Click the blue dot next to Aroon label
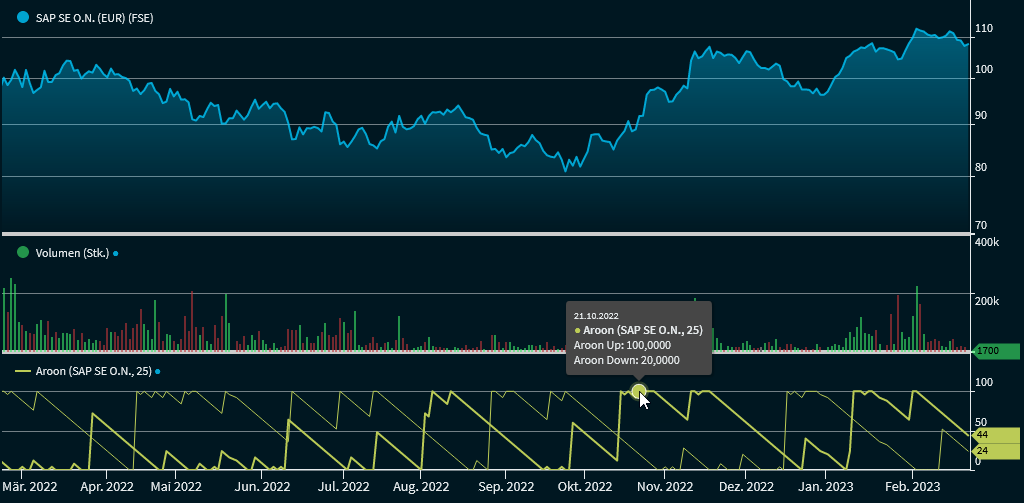1024x503 pixels. point(157,372)
